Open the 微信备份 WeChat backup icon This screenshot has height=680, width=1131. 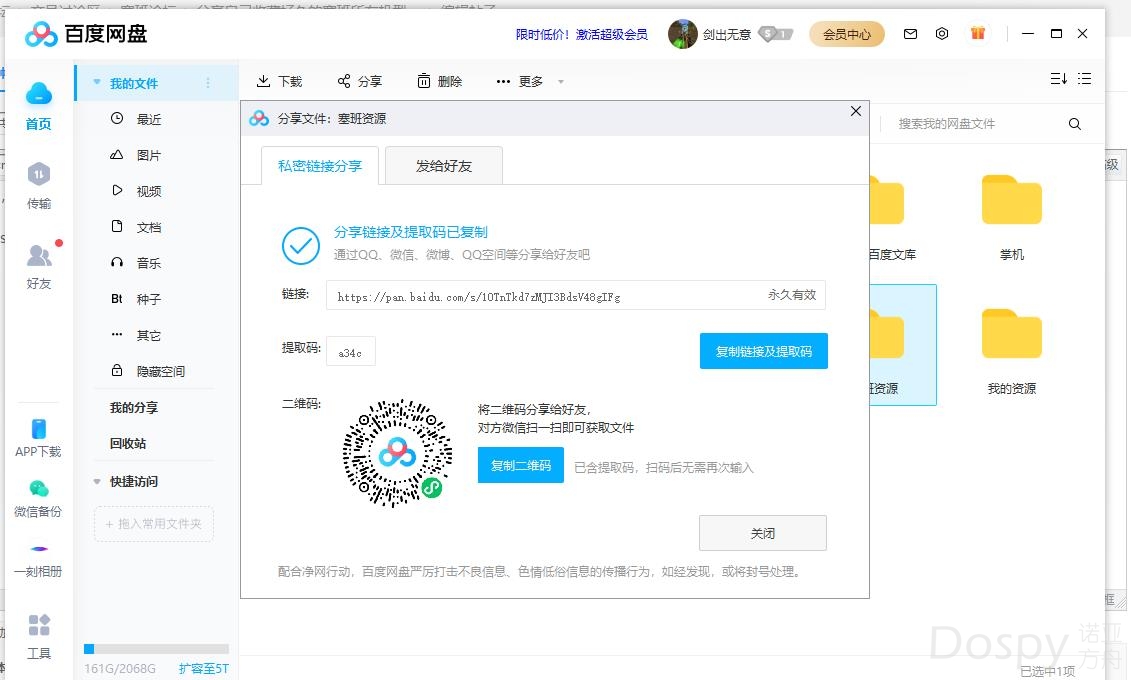coord(39,489)
